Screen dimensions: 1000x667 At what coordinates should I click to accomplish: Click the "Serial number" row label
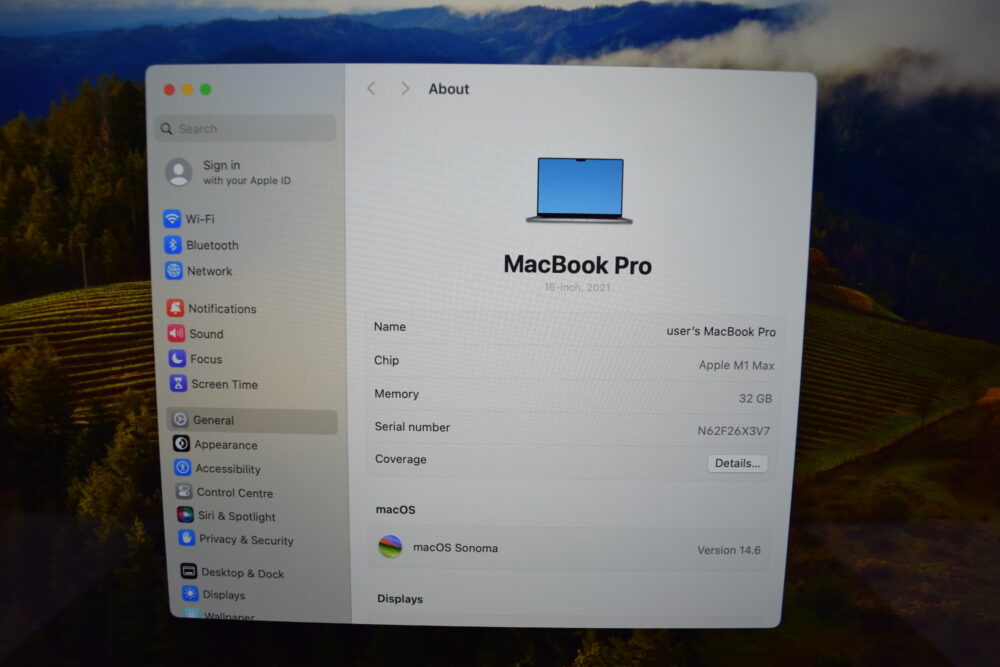point(412,427)
